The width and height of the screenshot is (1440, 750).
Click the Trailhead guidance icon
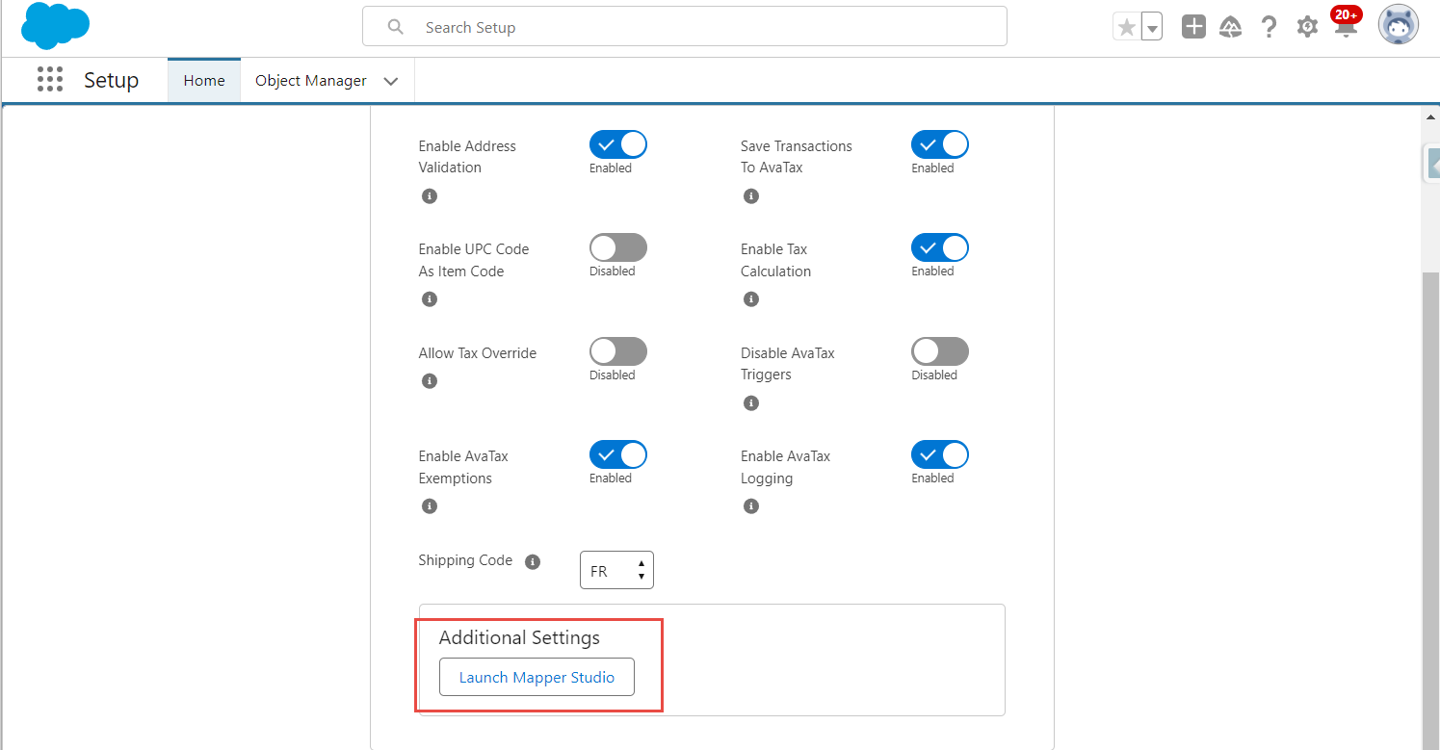click(x=1231, y=27)
